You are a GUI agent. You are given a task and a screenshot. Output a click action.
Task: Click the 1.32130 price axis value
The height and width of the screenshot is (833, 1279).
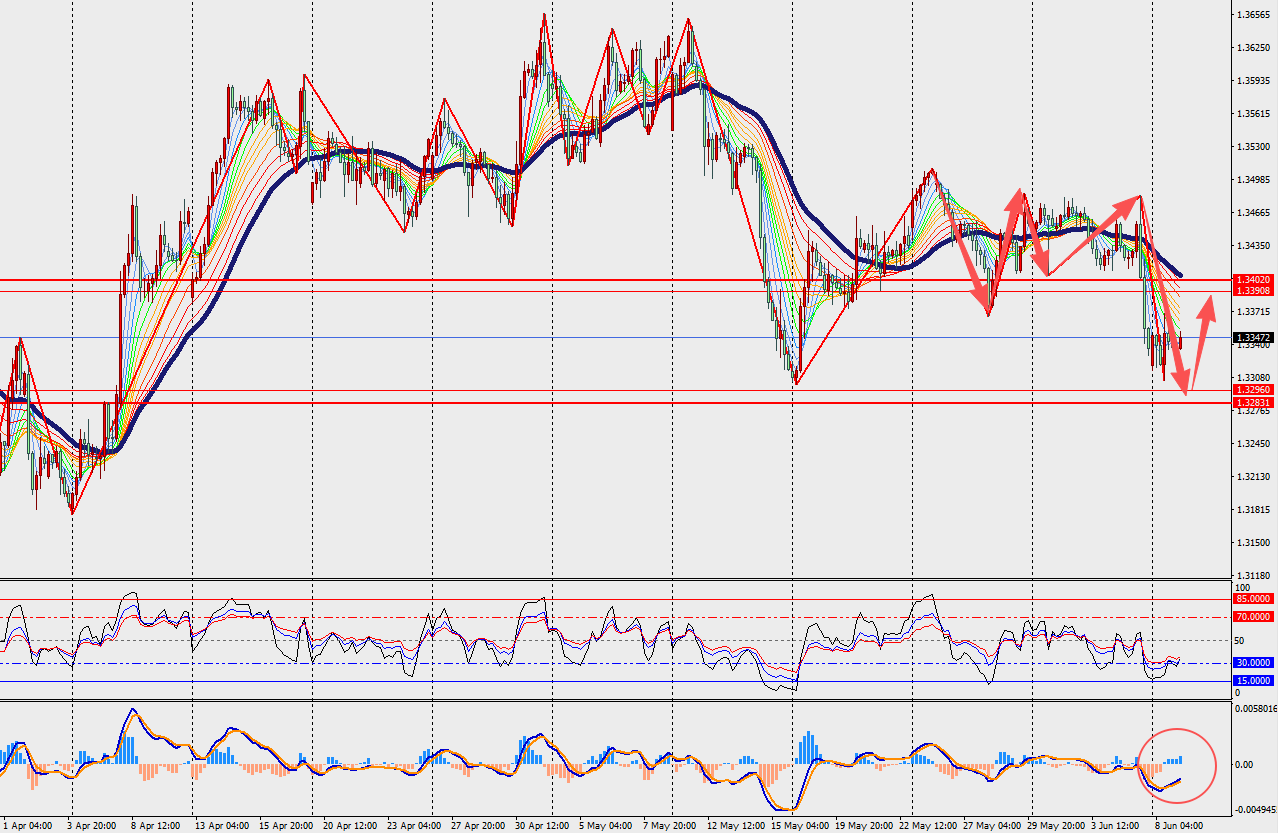[1254, 477]
